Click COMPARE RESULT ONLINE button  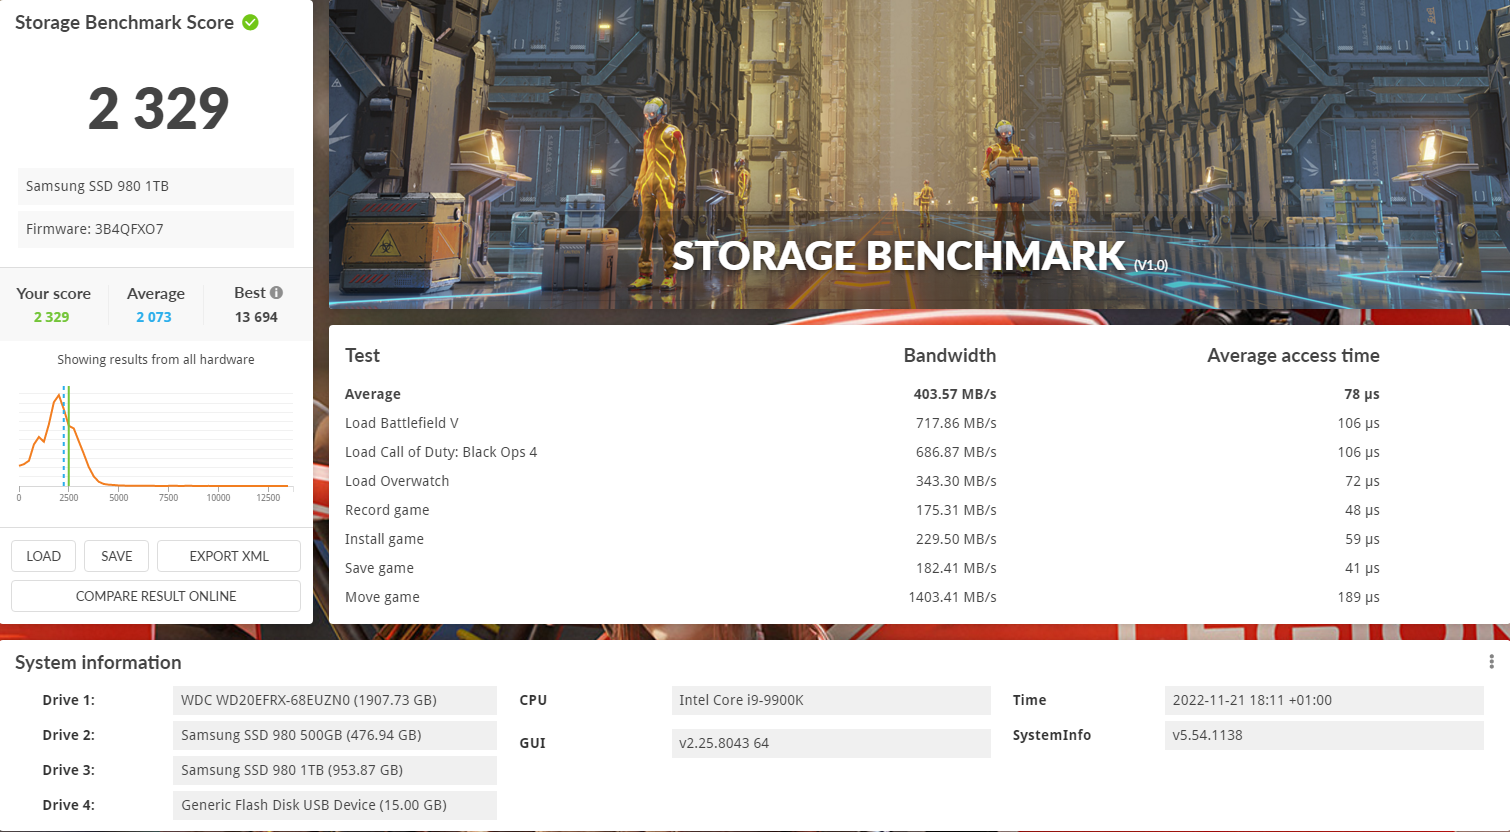(x=156, y=596)
